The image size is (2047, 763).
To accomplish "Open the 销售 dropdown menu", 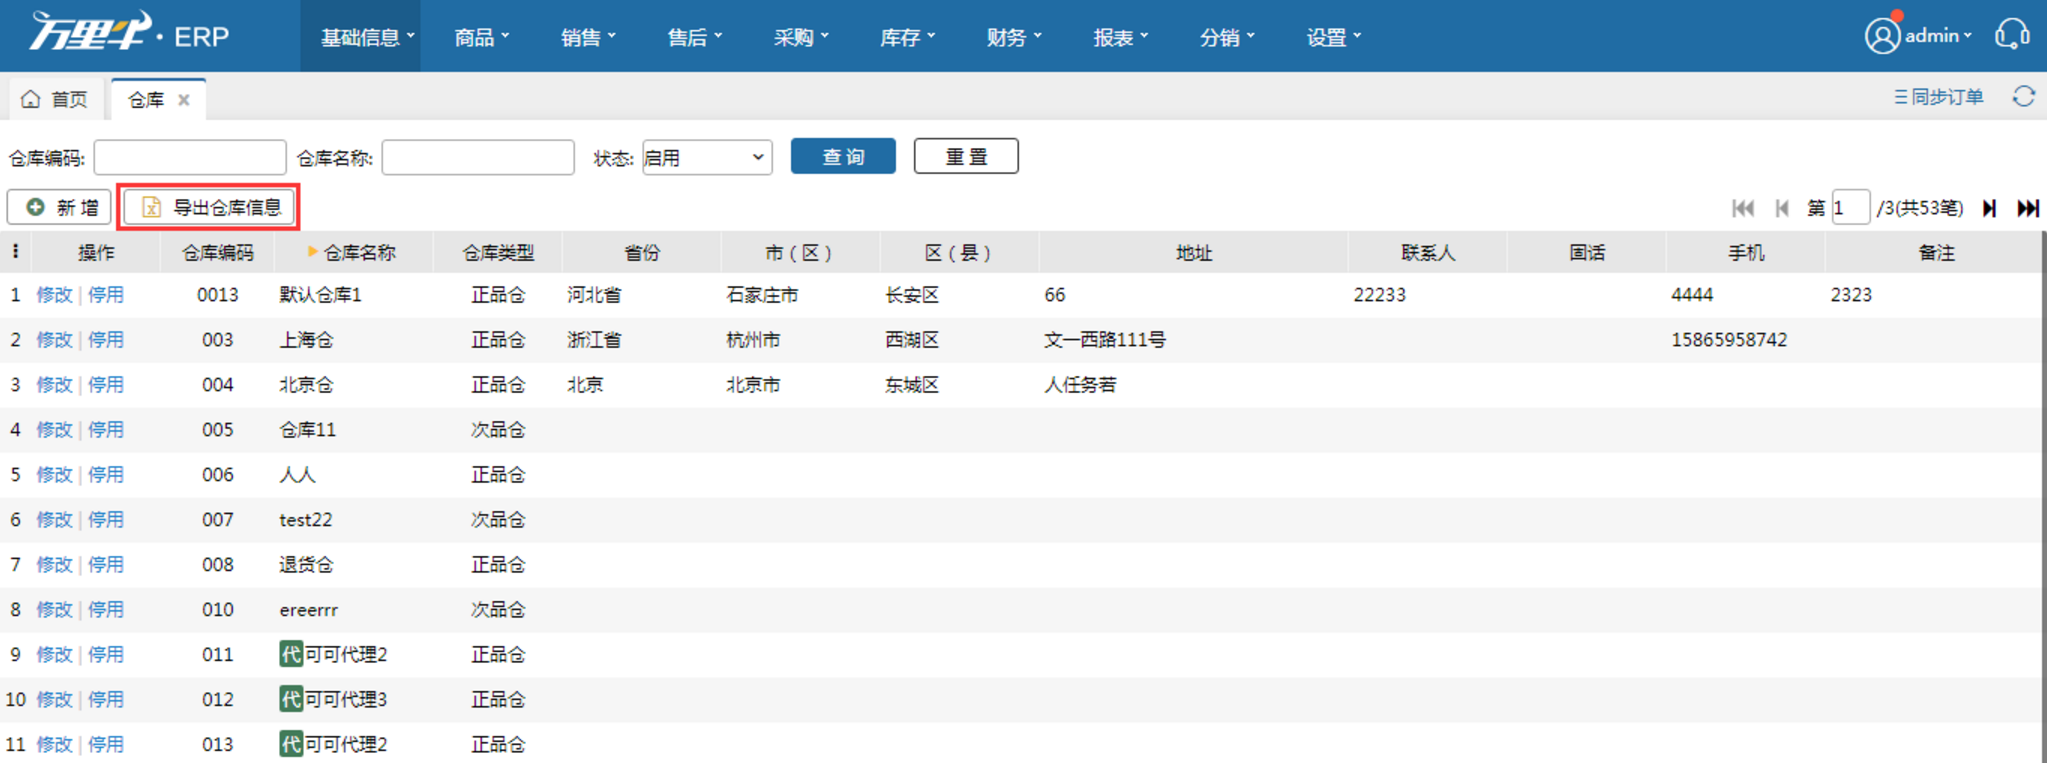I will pyautogui.click(x=588, y=37).
